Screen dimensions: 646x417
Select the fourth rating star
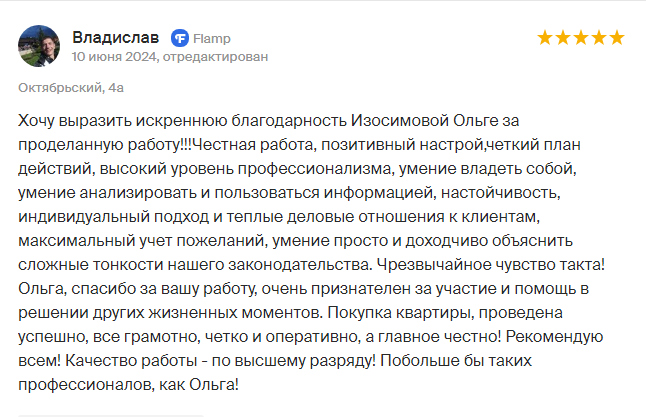[x=599, y=37]
